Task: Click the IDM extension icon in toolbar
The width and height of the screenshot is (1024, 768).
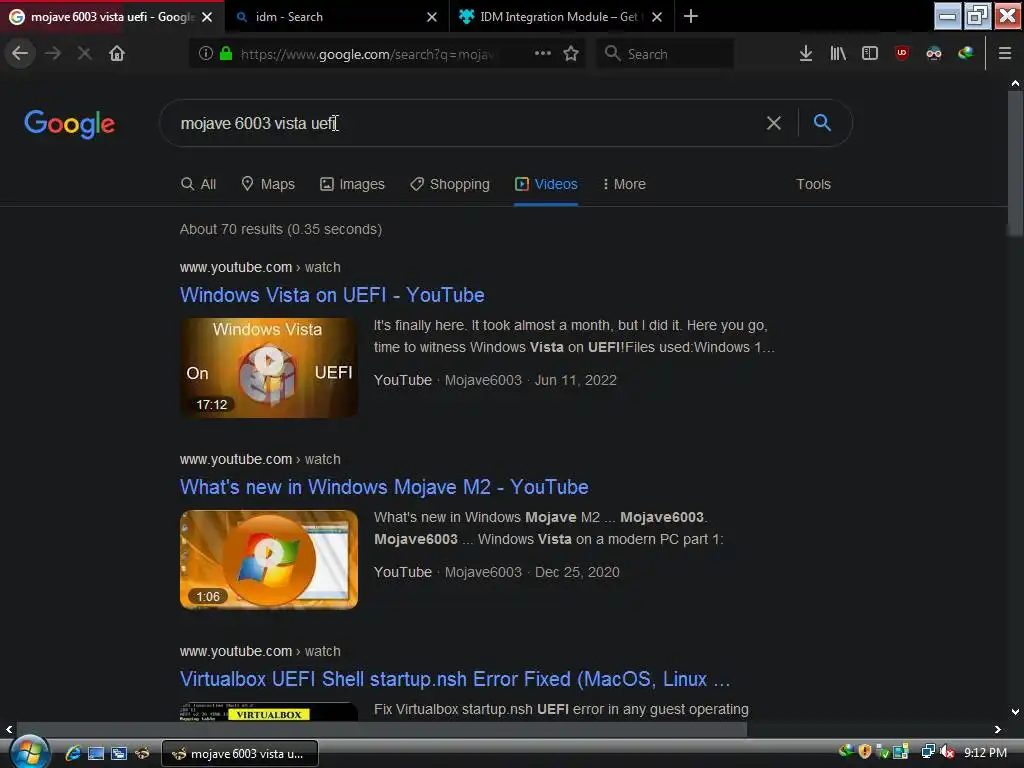Action: point(966,53)
